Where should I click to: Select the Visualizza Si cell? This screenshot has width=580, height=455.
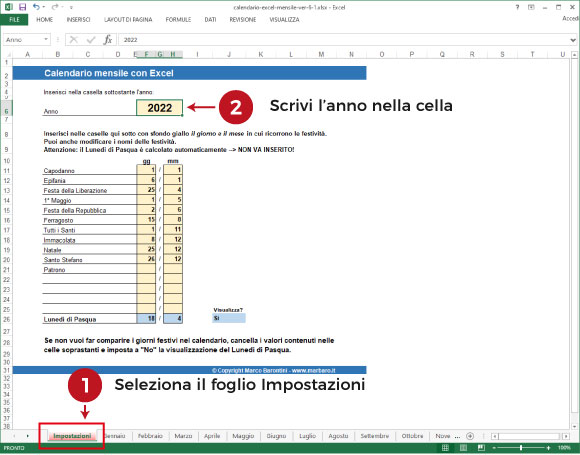point(229,318)
